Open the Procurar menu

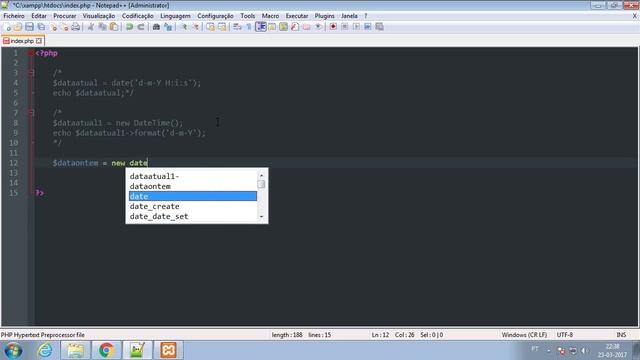pos(65,16)
